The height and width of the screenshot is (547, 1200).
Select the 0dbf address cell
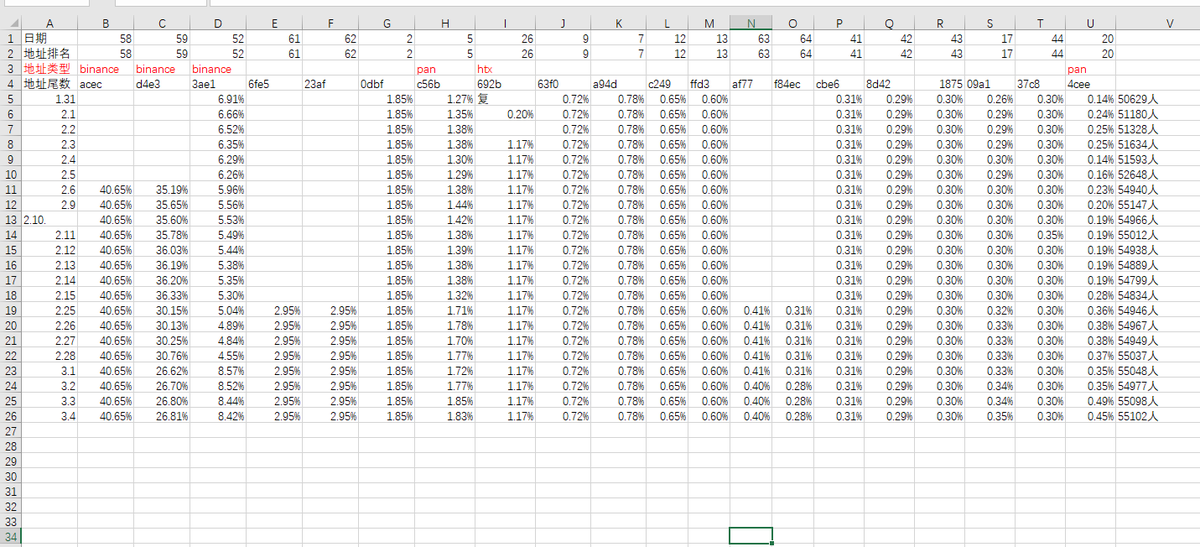click(x=387, y=84)
